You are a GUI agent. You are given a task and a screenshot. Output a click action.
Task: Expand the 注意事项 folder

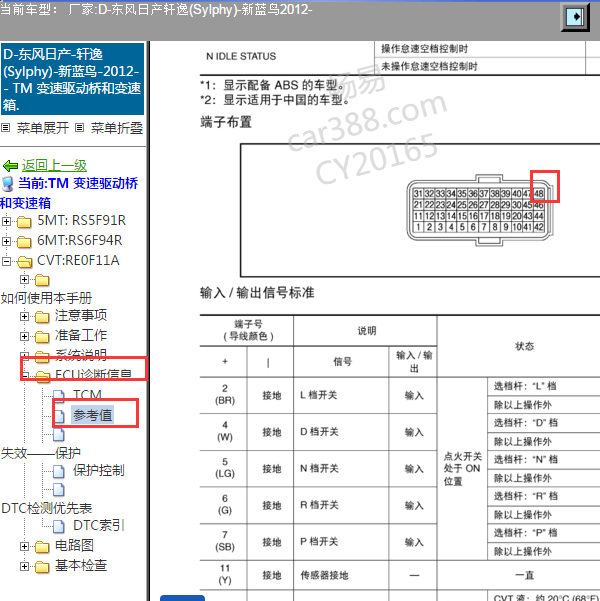click(25, 316)
